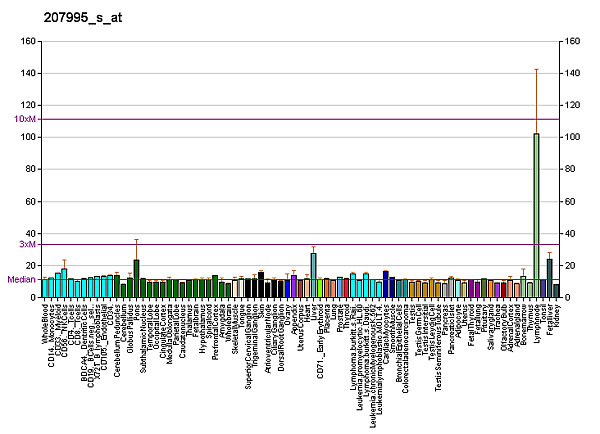Click the 10xM threshold label

tap(25, 119)
